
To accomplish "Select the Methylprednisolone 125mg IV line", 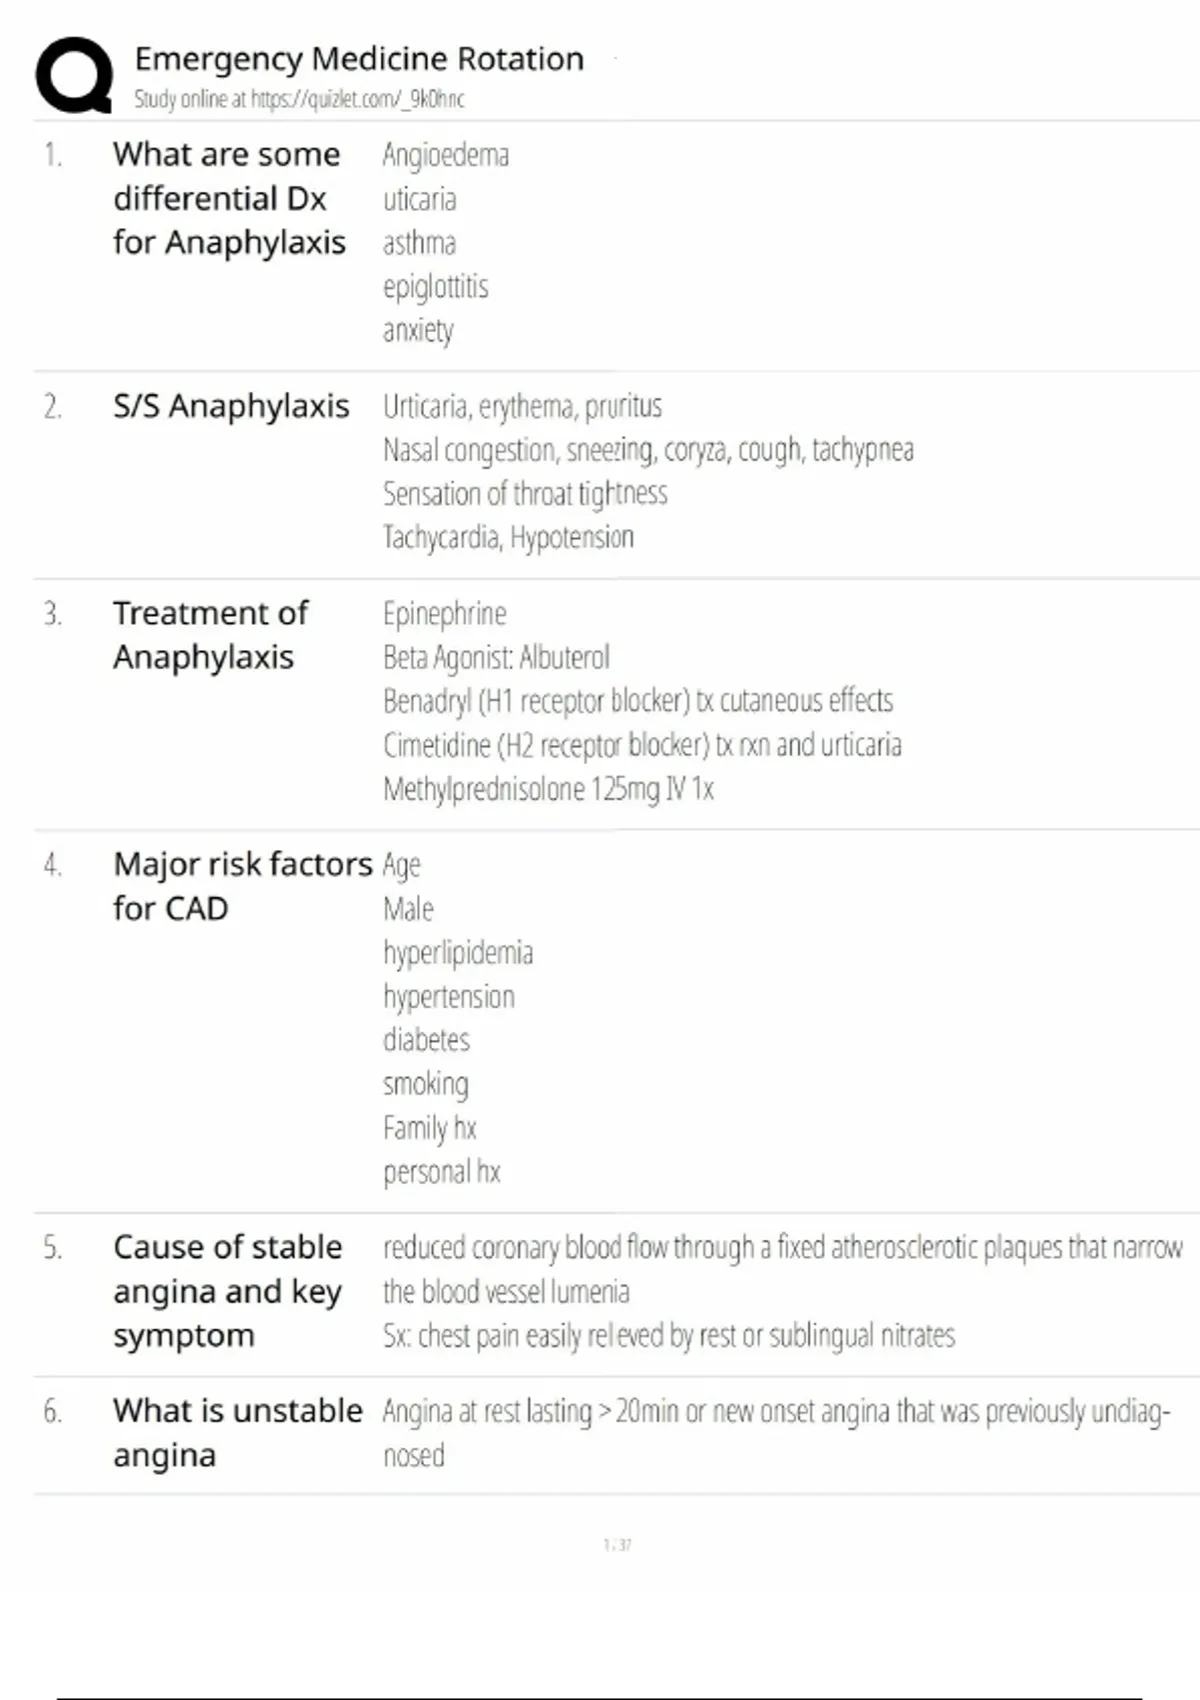I will coord(548,789).
